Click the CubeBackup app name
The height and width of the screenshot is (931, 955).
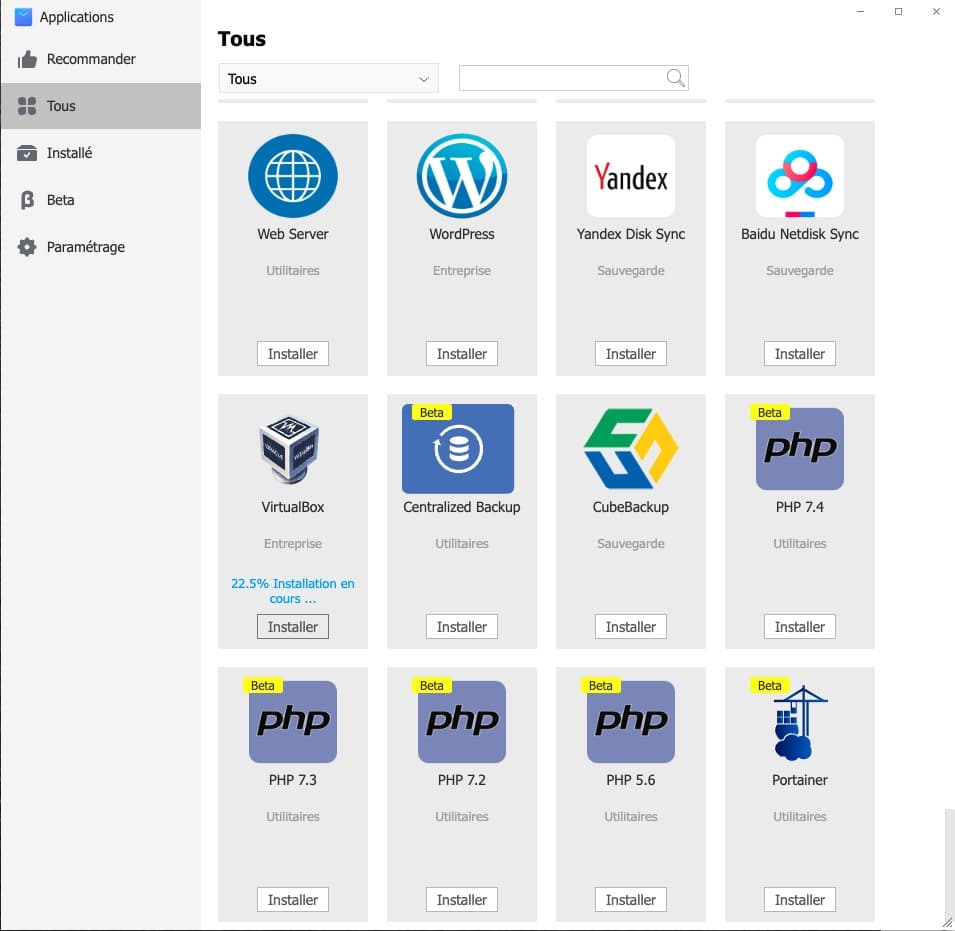pos(630,507)
